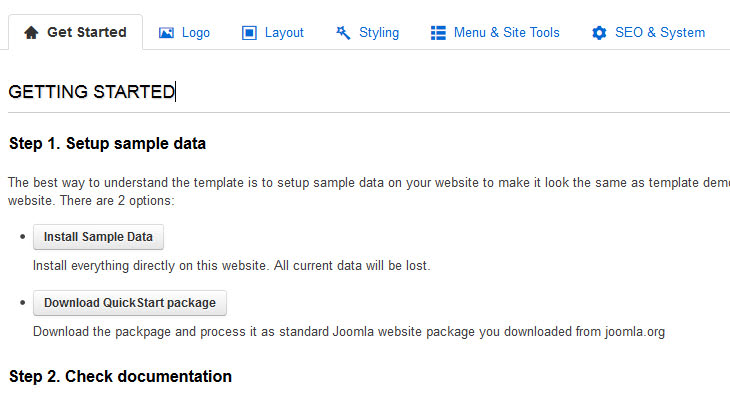
Task: Click the Step 2 Check documentation heading
Action: [x=120, y=377]
